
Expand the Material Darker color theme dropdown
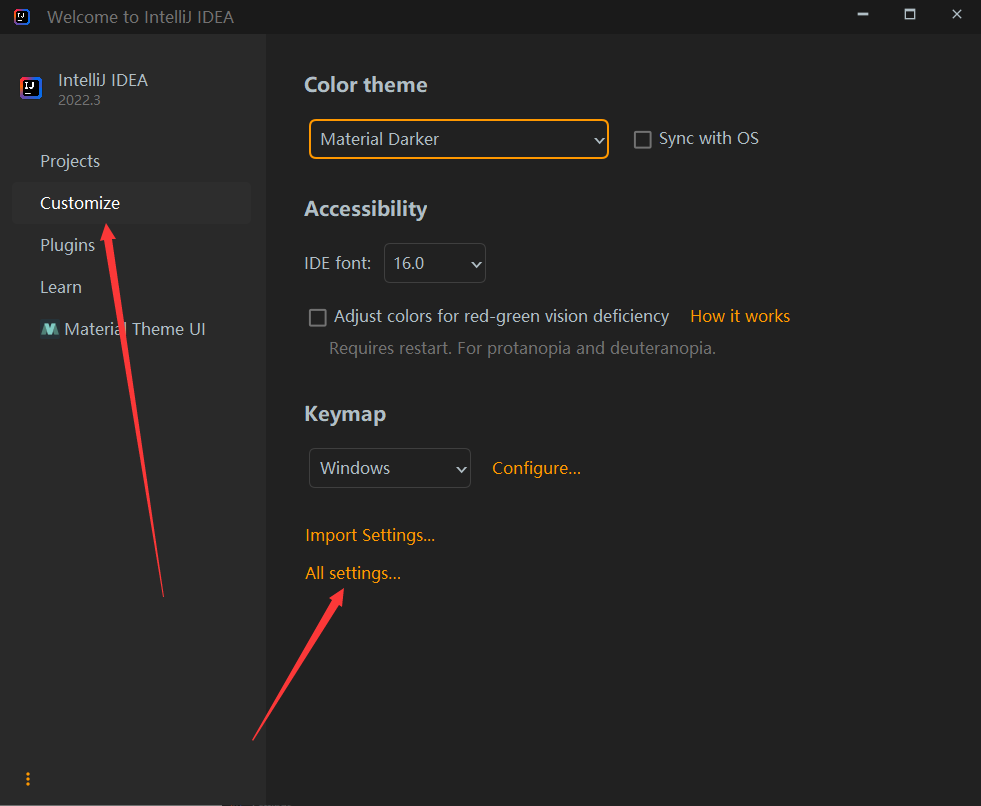(459, 139)
